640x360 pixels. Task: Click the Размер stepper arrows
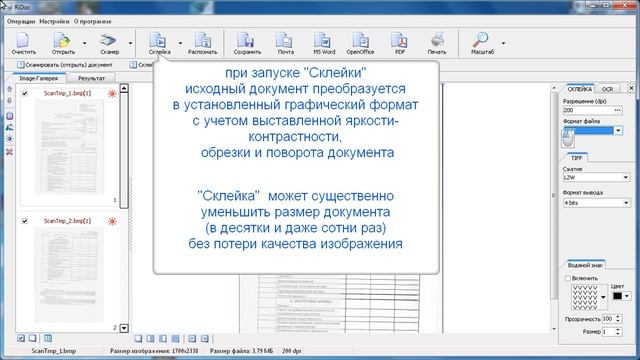(618, 332)
